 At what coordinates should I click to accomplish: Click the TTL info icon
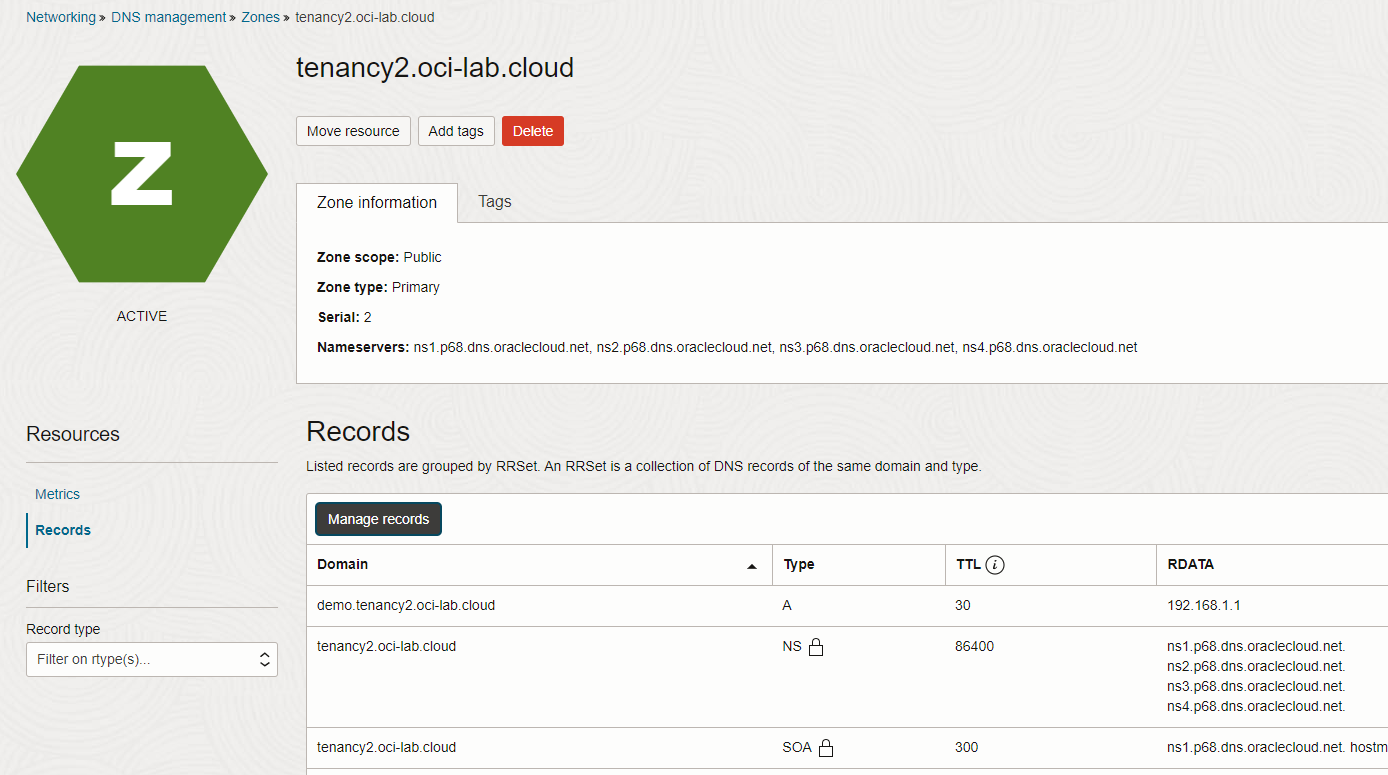pos(994,565)
